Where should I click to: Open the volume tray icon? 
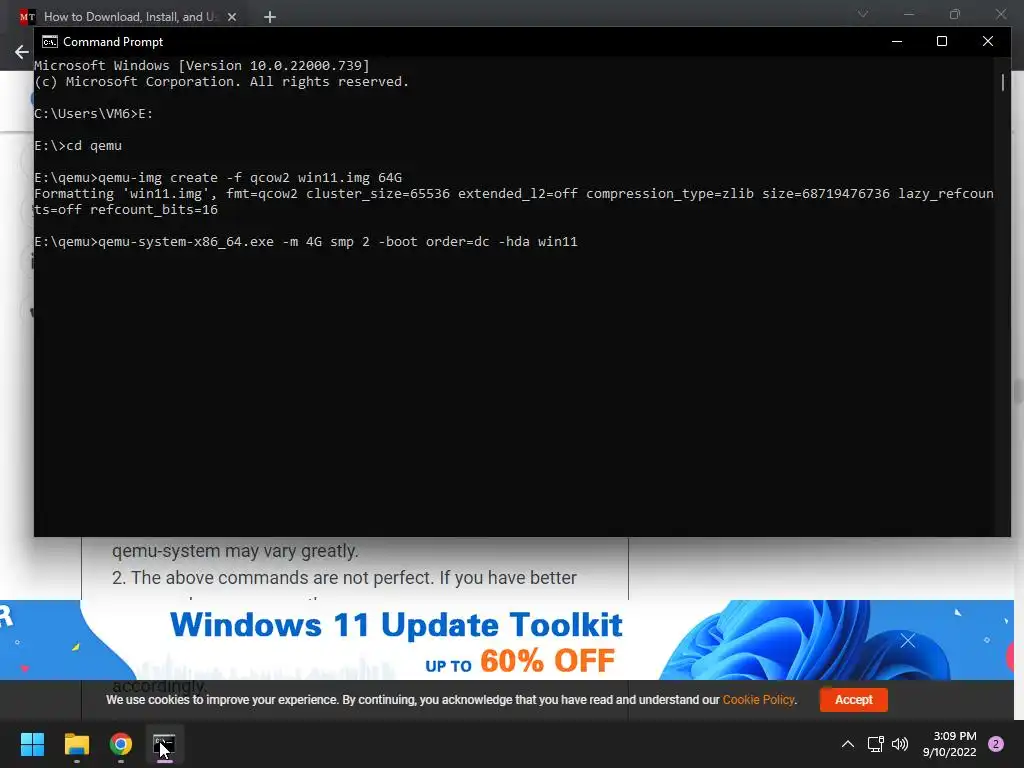click(900, 744)
